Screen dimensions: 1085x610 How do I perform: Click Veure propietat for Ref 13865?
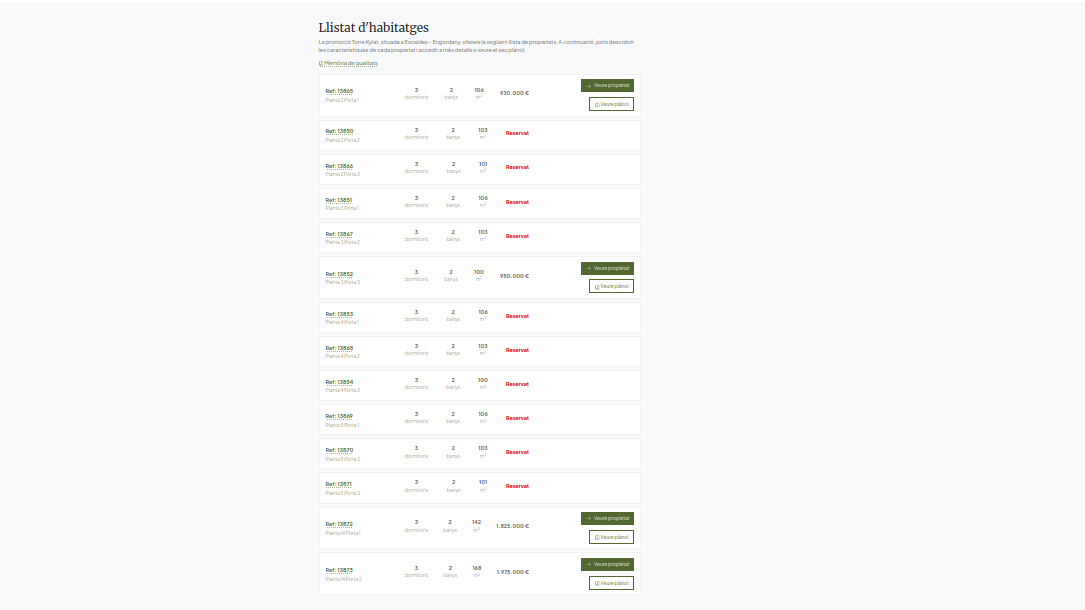pos(607,86)
